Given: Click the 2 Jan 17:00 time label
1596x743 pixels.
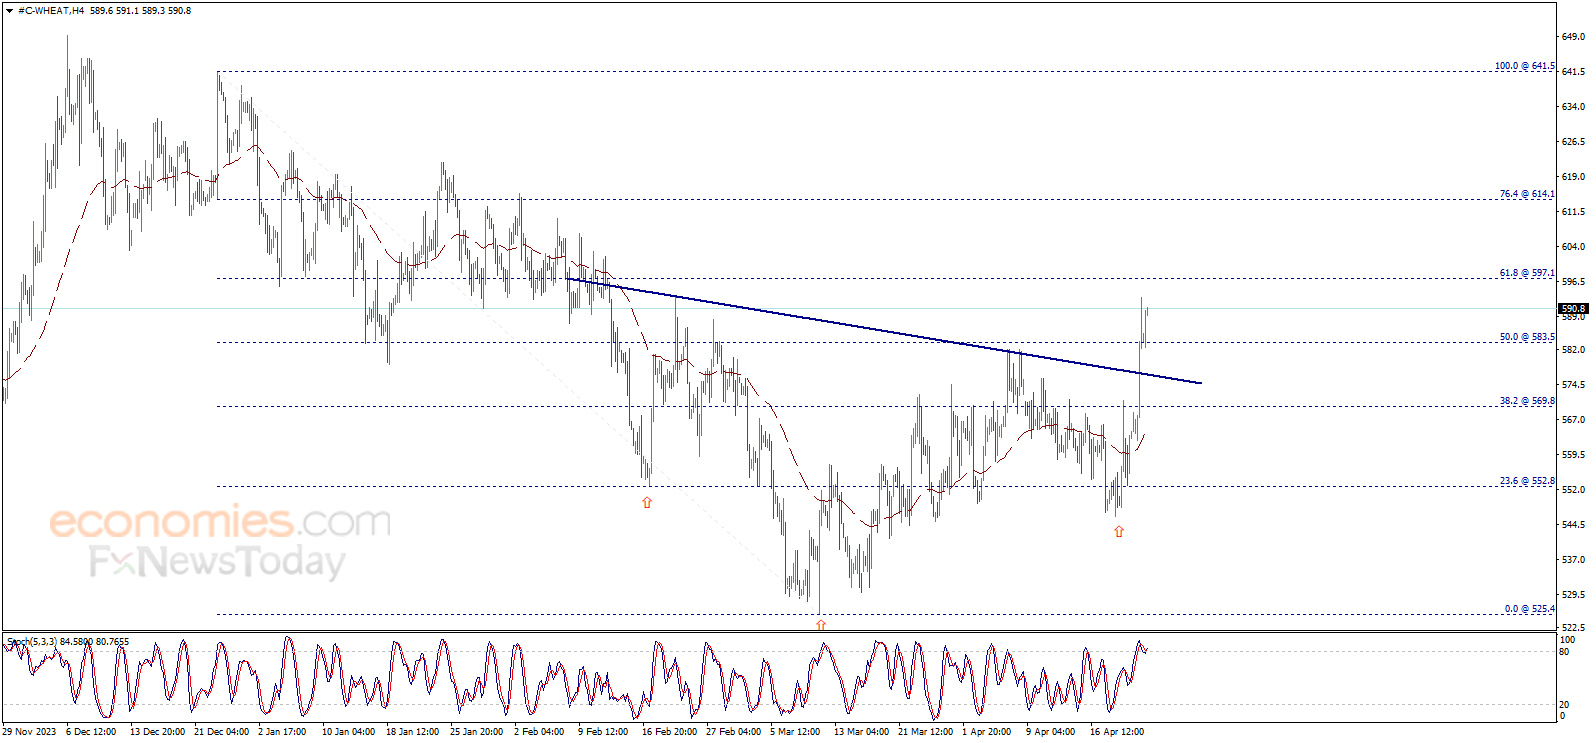Looking at the screenshot, I should click(282, 732).
